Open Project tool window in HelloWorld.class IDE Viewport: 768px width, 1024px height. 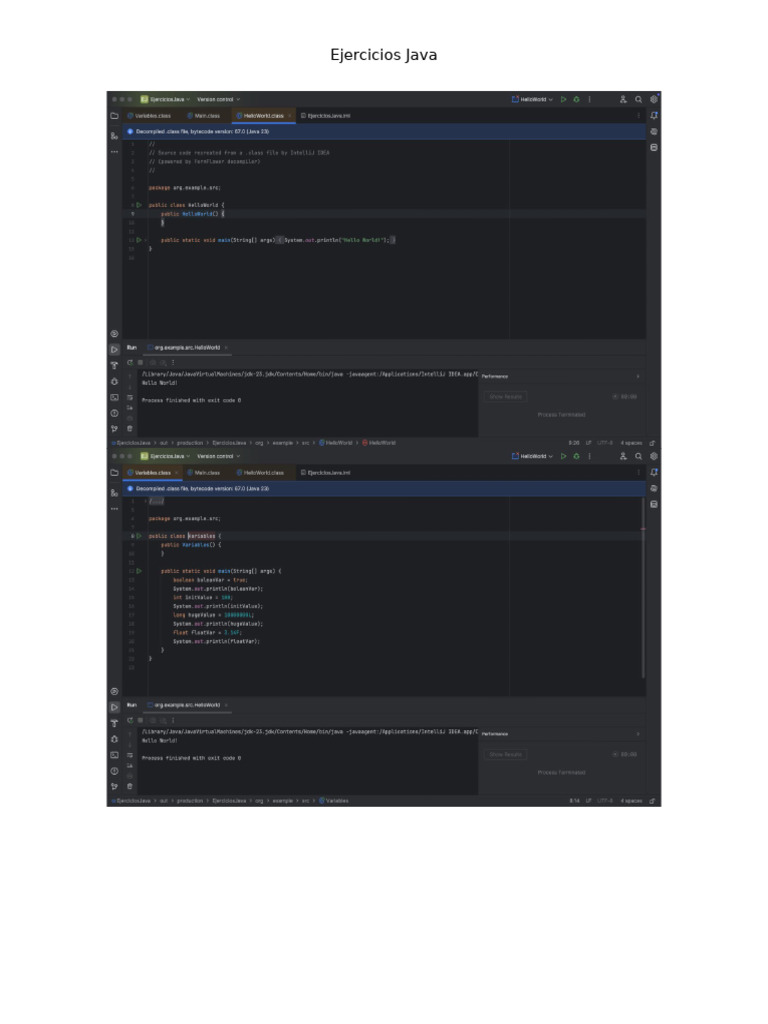[x=114, y=116]
